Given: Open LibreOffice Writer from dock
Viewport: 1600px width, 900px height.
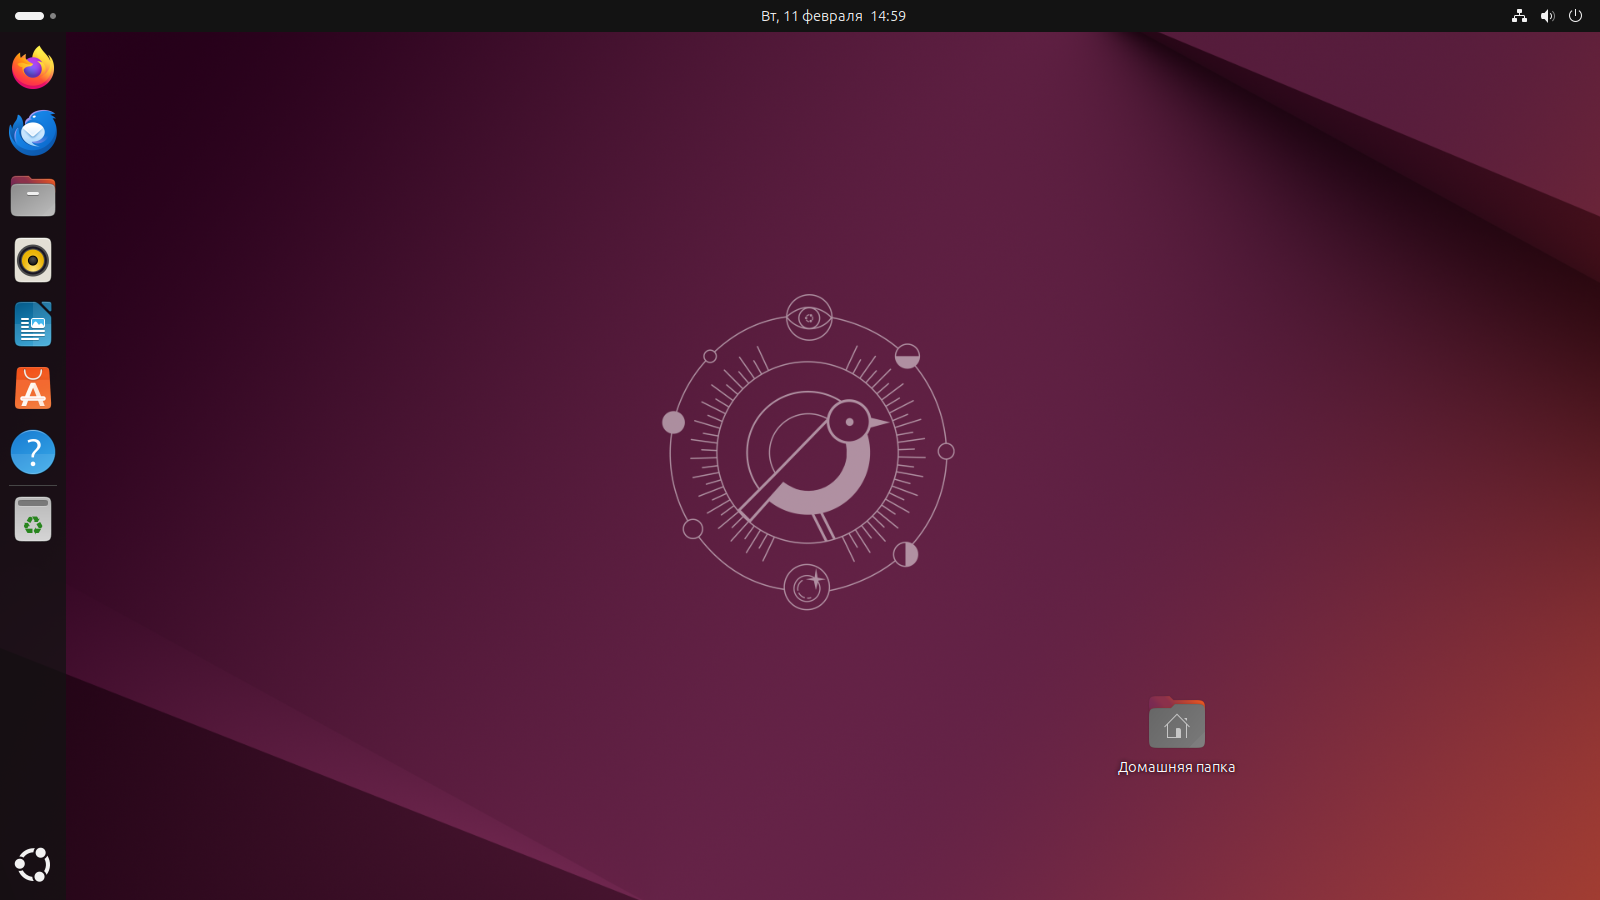Looking at the screenshot, I should [33, 324].
